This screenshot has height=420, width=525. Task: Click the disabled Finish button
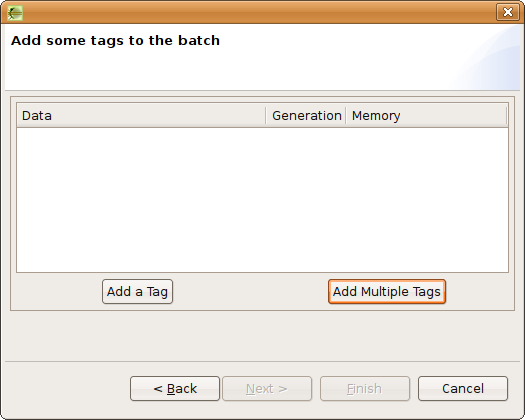click(x=365, y=389)
